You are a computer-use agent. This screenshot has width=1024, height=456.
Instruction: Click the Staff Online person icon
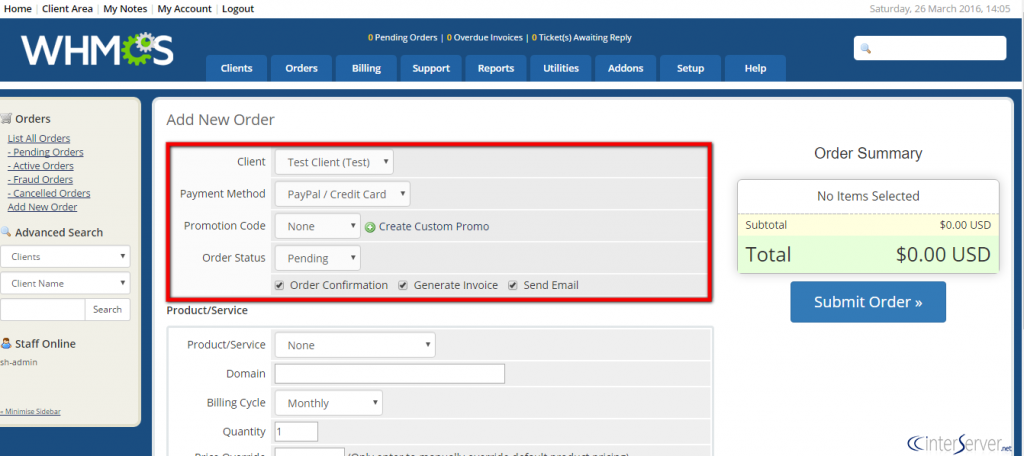[6, 344]
